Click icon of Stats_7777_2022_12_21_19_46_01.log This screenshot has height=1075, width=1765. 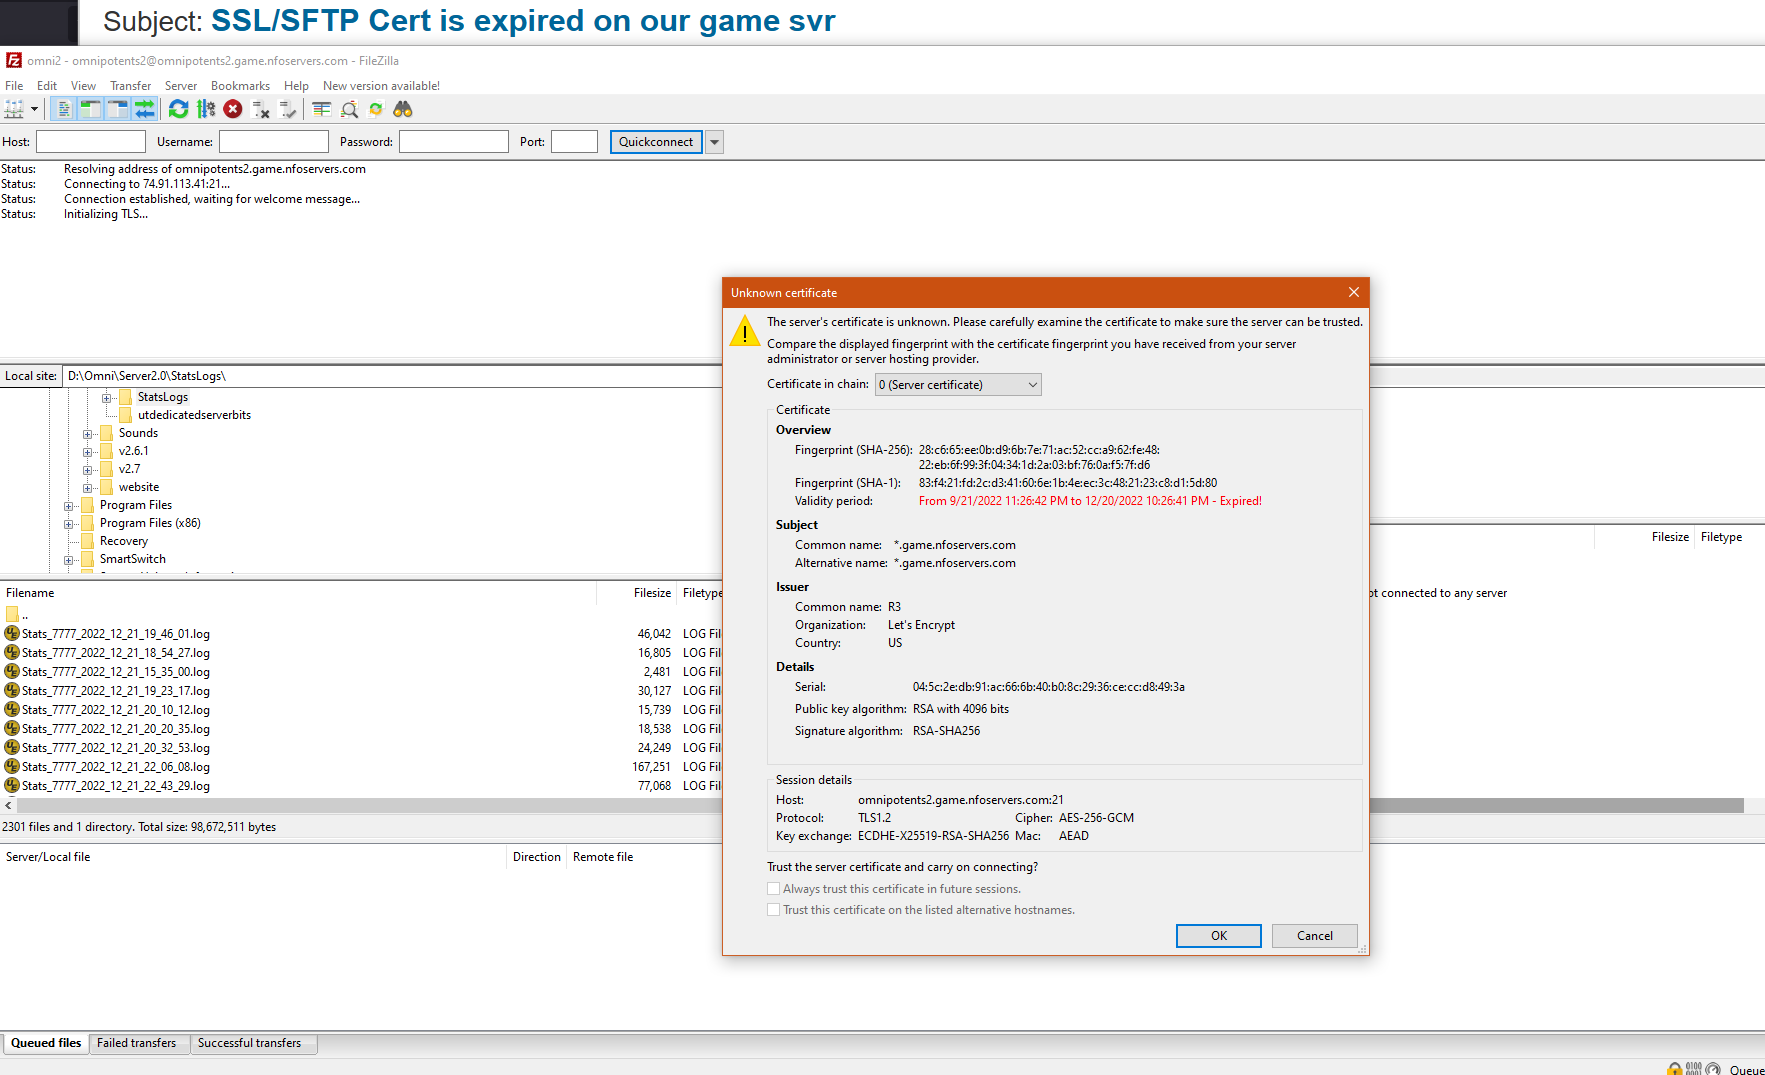click(x=12, y=633)
